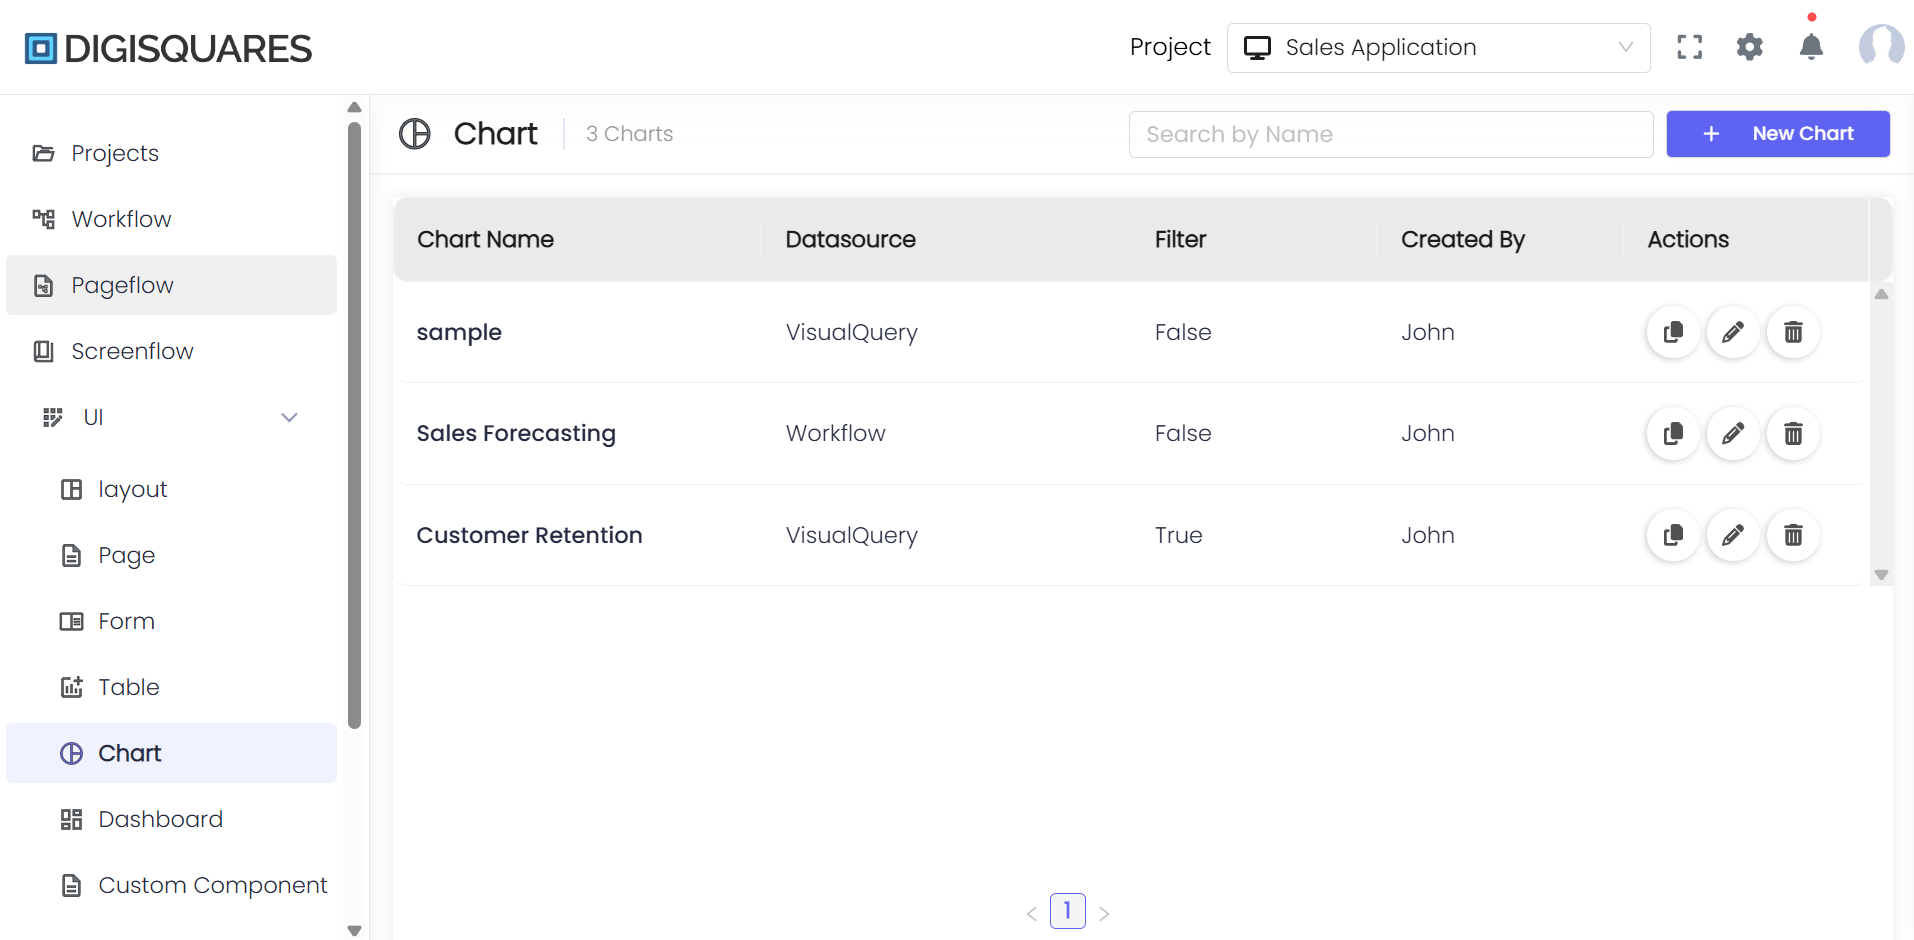
Task: Copy the sample chart
Action: [1673, 332]
